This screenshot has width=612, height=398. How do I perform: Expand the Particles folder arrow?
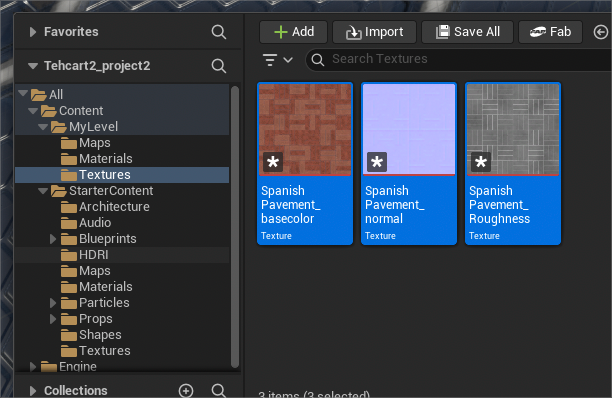(53, 303)
